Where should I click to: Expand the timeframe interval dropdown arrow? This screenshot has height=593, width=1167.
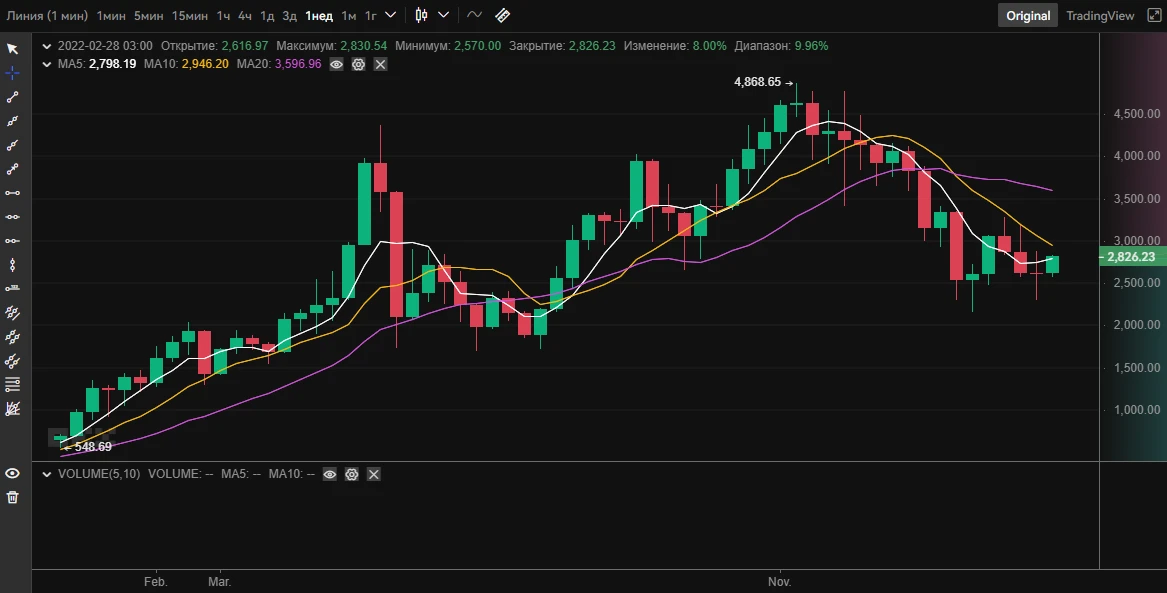click(390, 15)
